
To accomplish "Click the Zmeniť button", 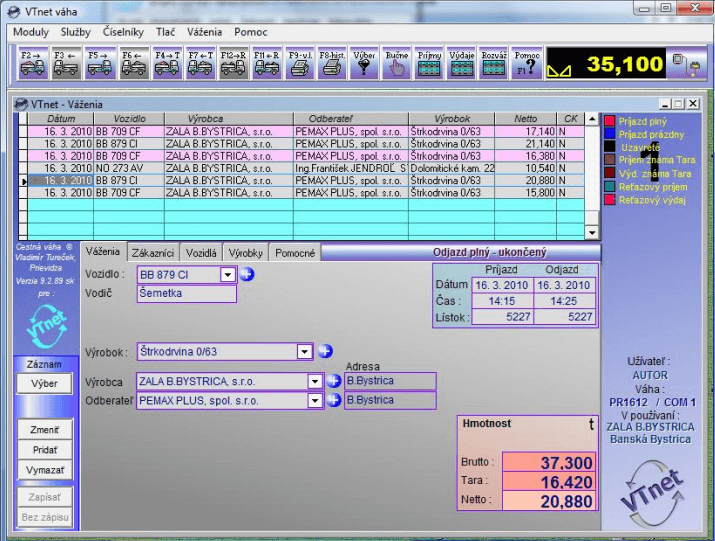I will 45,430.
